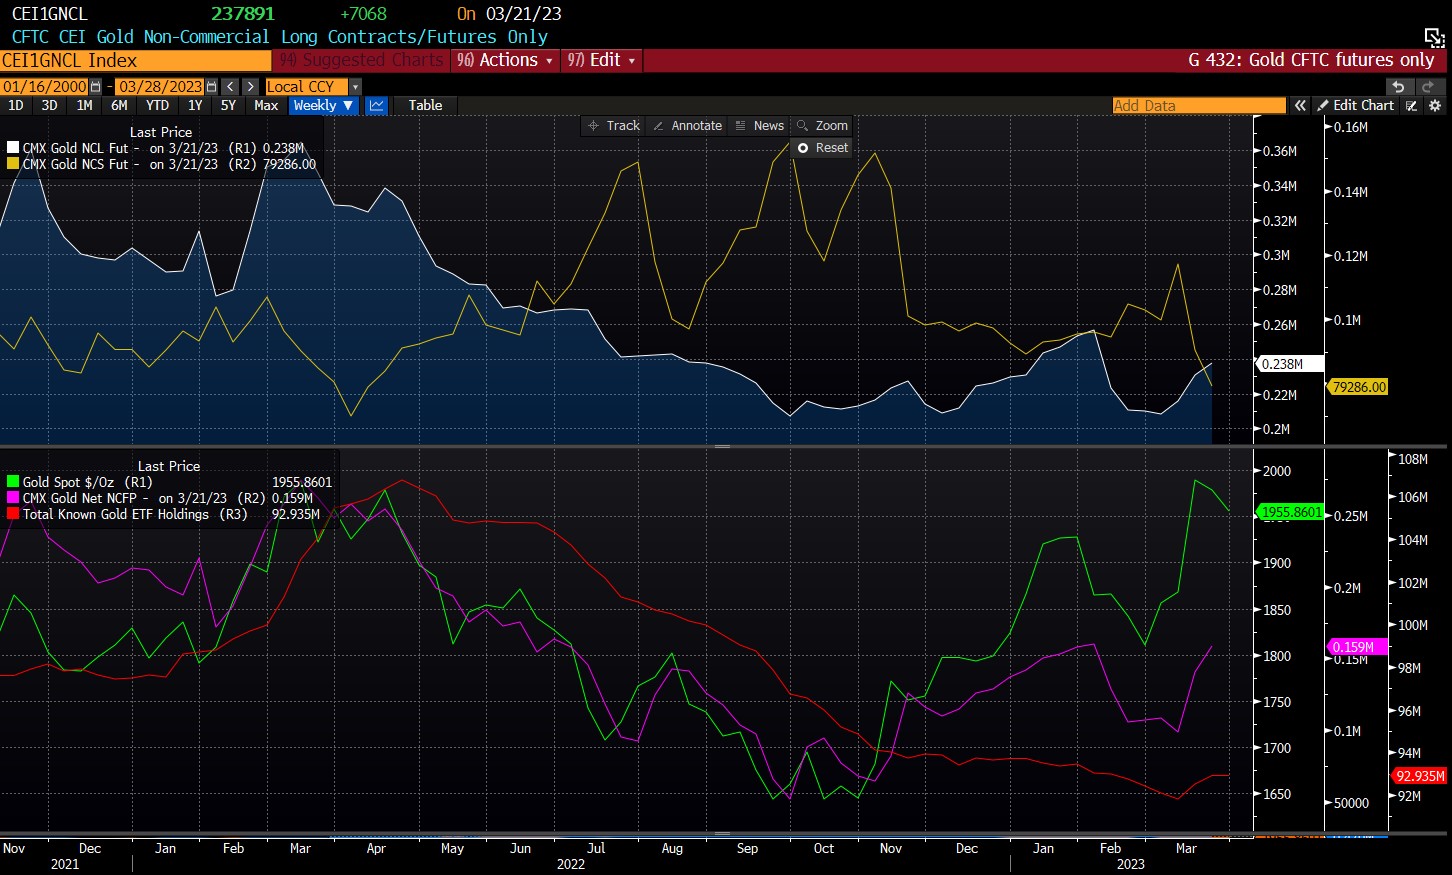This screenshot has height=875, width=1452.
Task: Toggle the Annotate mode
Action: 687,126
